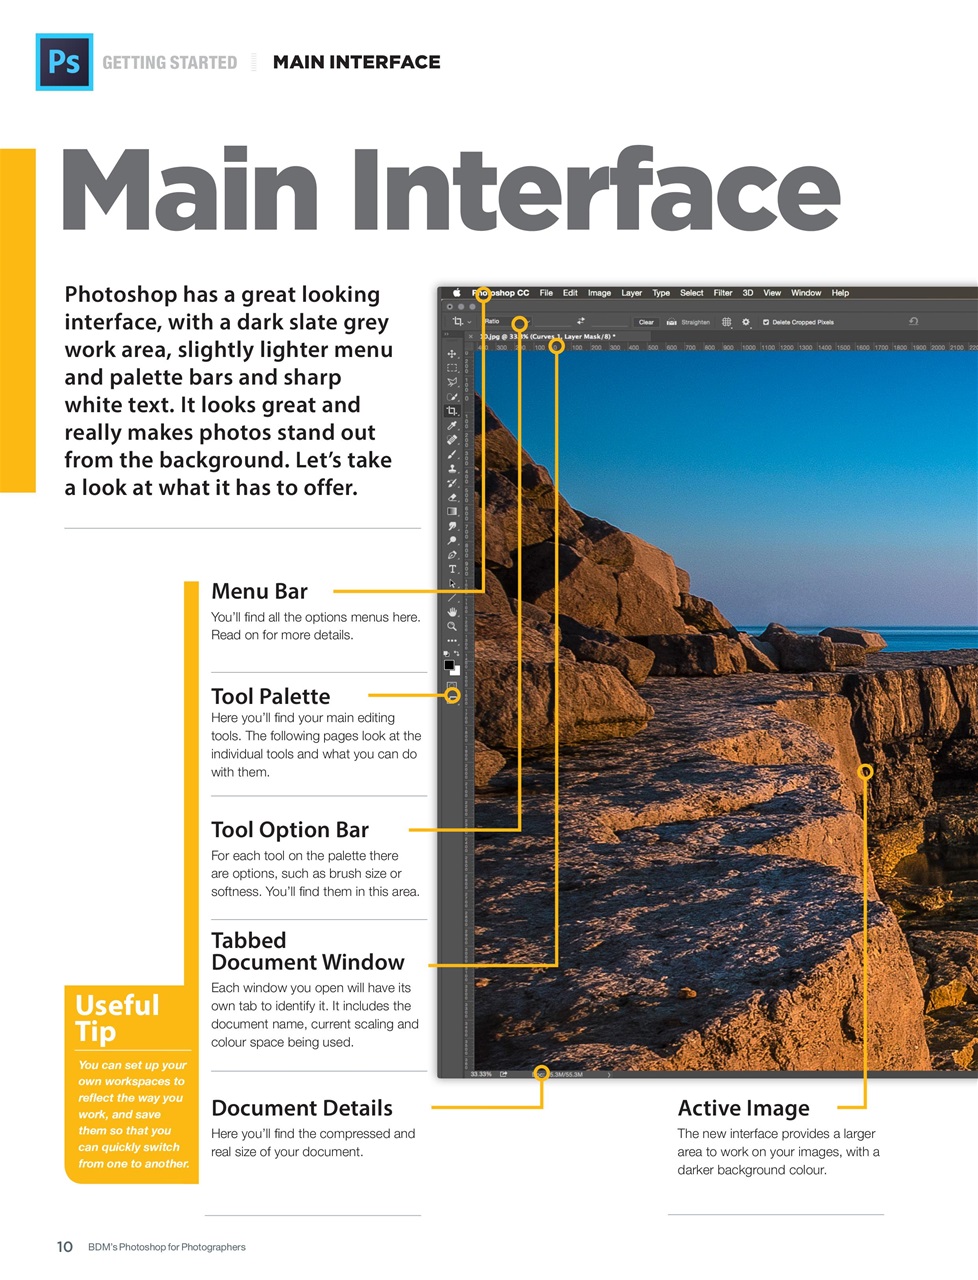This screenshot has width=978, height=1280.
Task: Activate the Zoom tool
Action: (452, 625)
